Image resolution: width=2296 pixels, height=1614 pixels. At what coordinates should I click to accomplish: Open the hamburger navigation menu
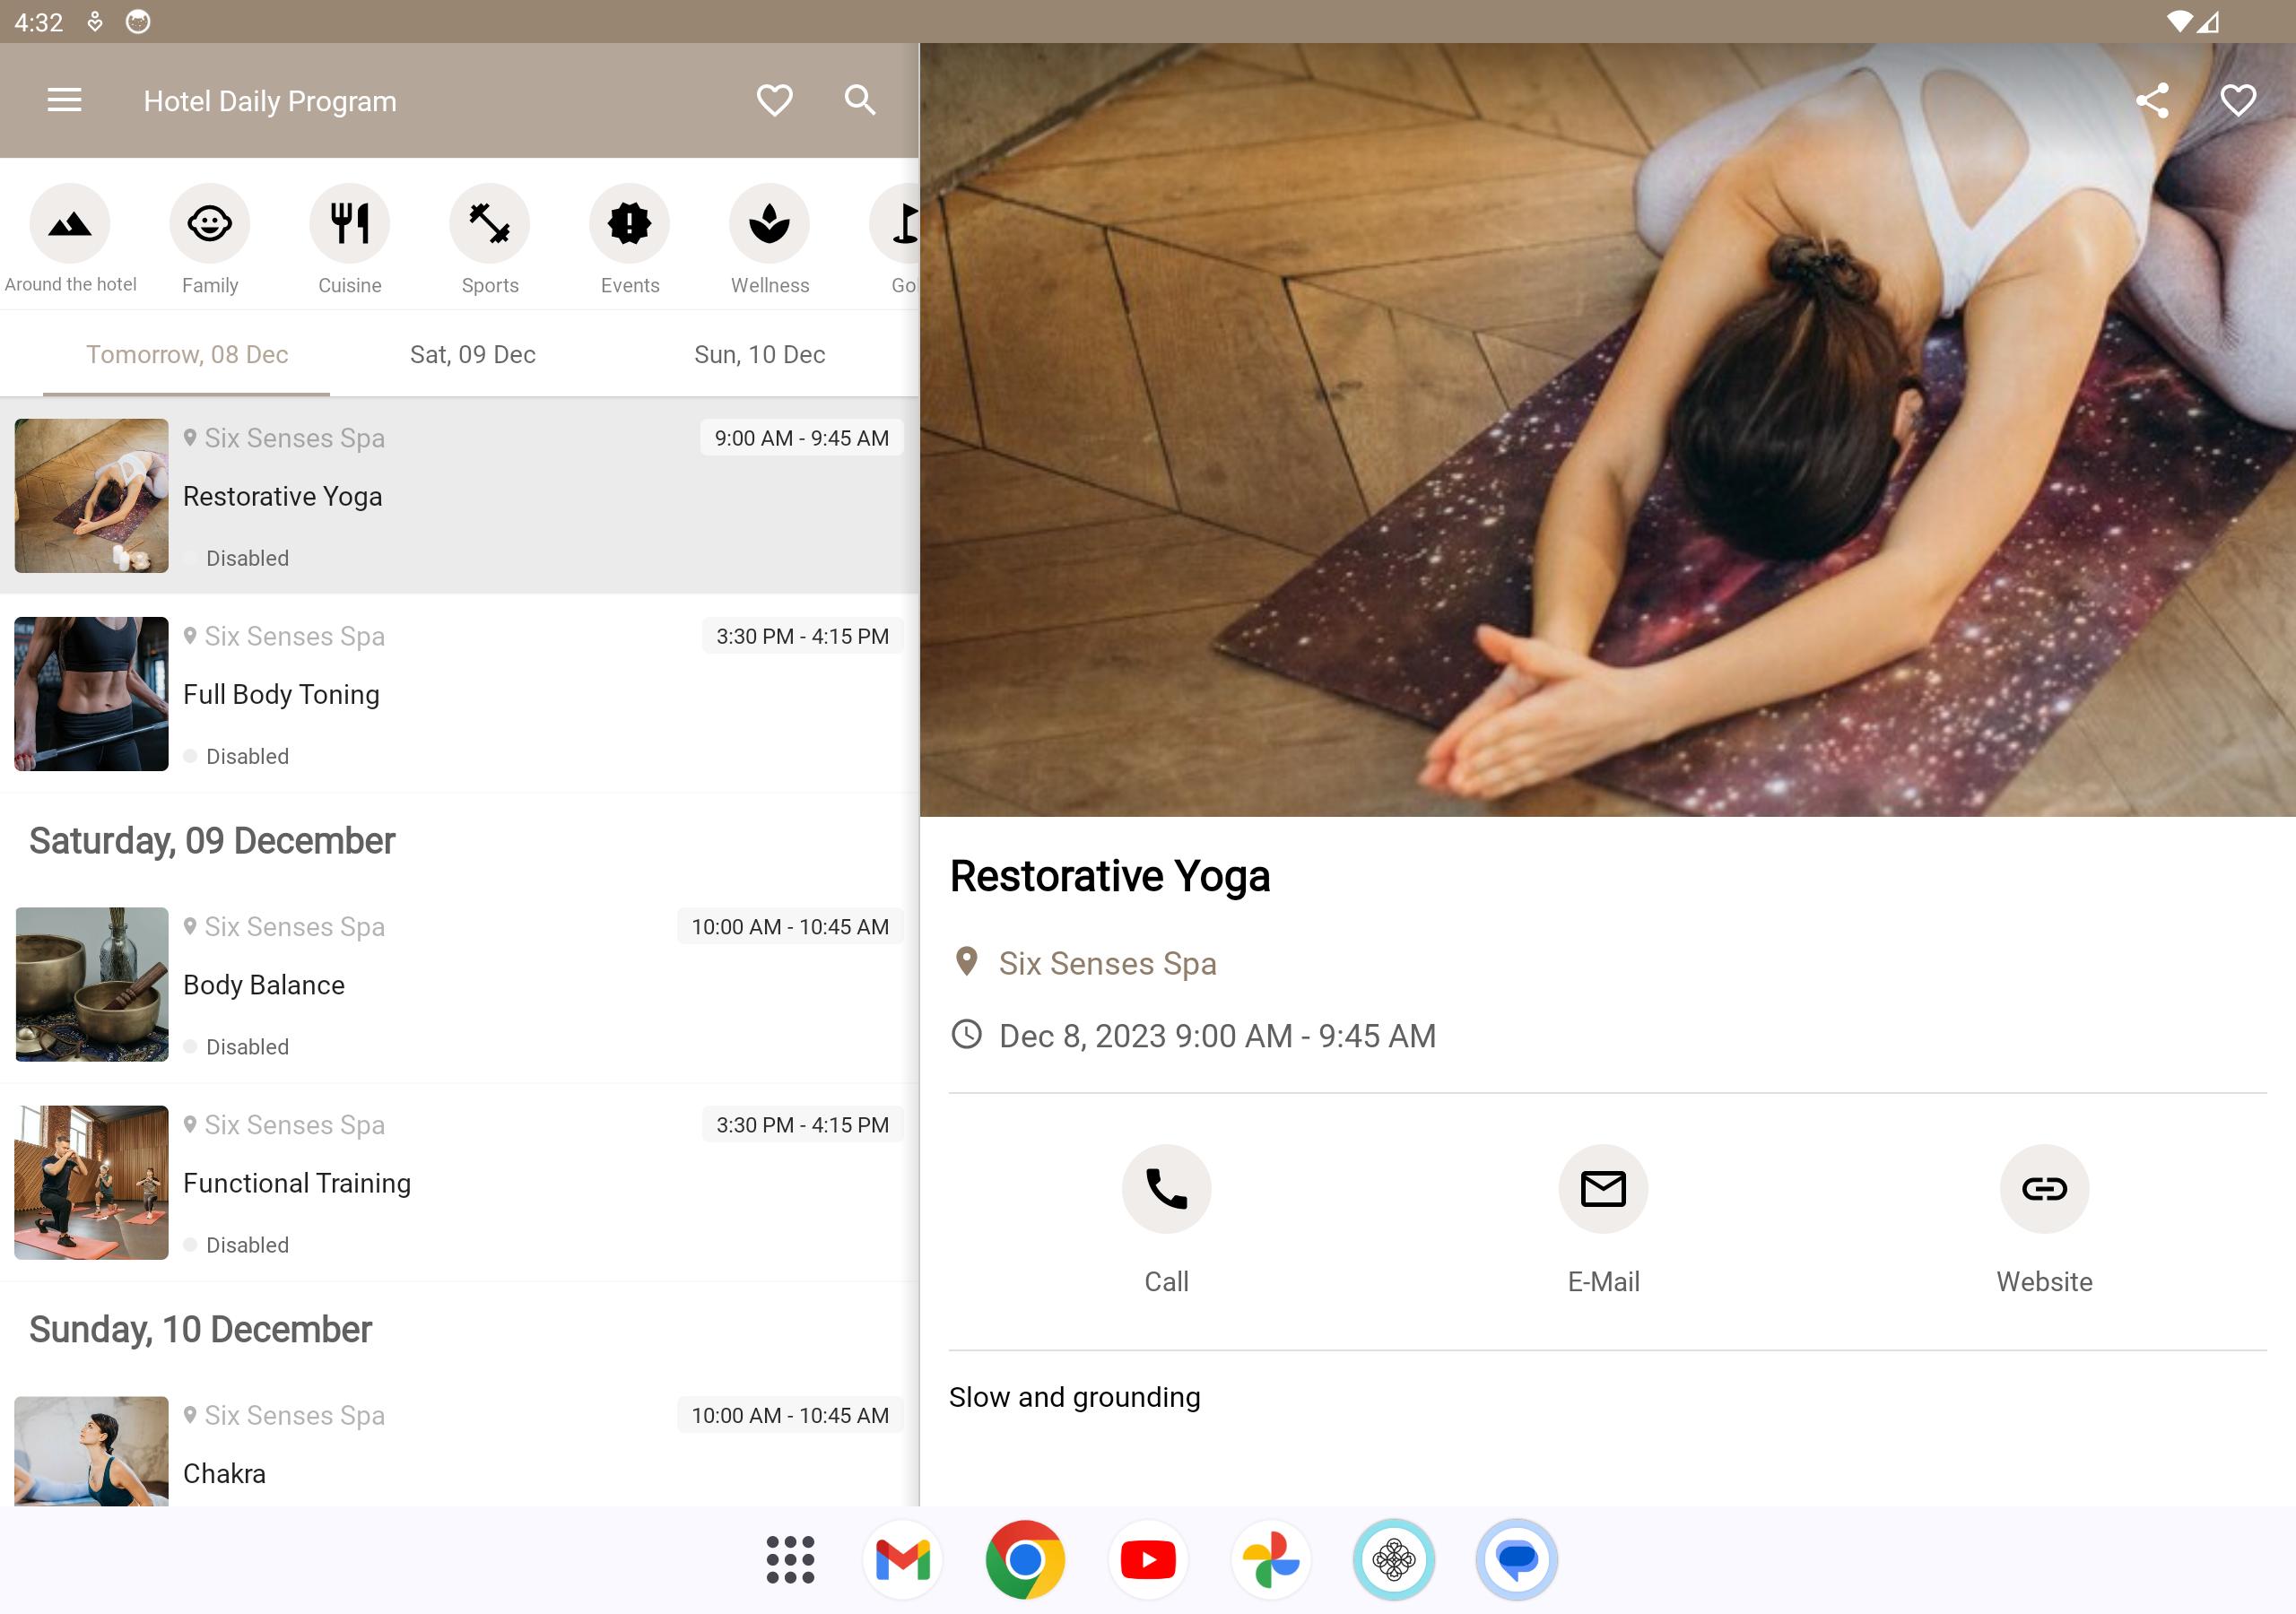tap(64, 100)
